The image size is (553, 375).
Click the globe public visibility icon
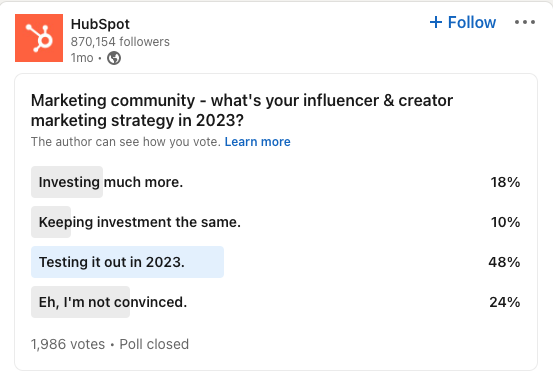(x=114, y=58)
